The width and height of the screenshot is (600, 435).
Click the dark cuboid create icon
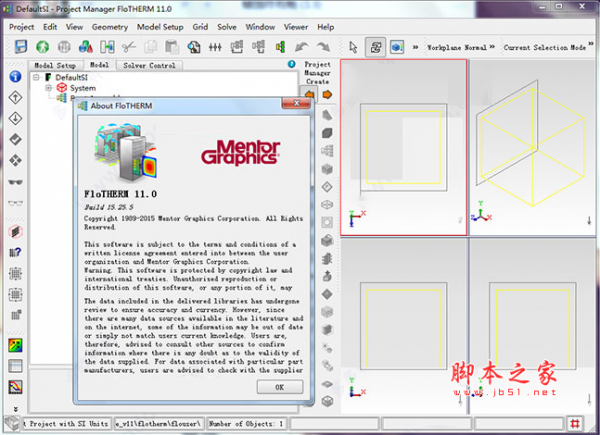pyautogui.click(x=327, y=133)
